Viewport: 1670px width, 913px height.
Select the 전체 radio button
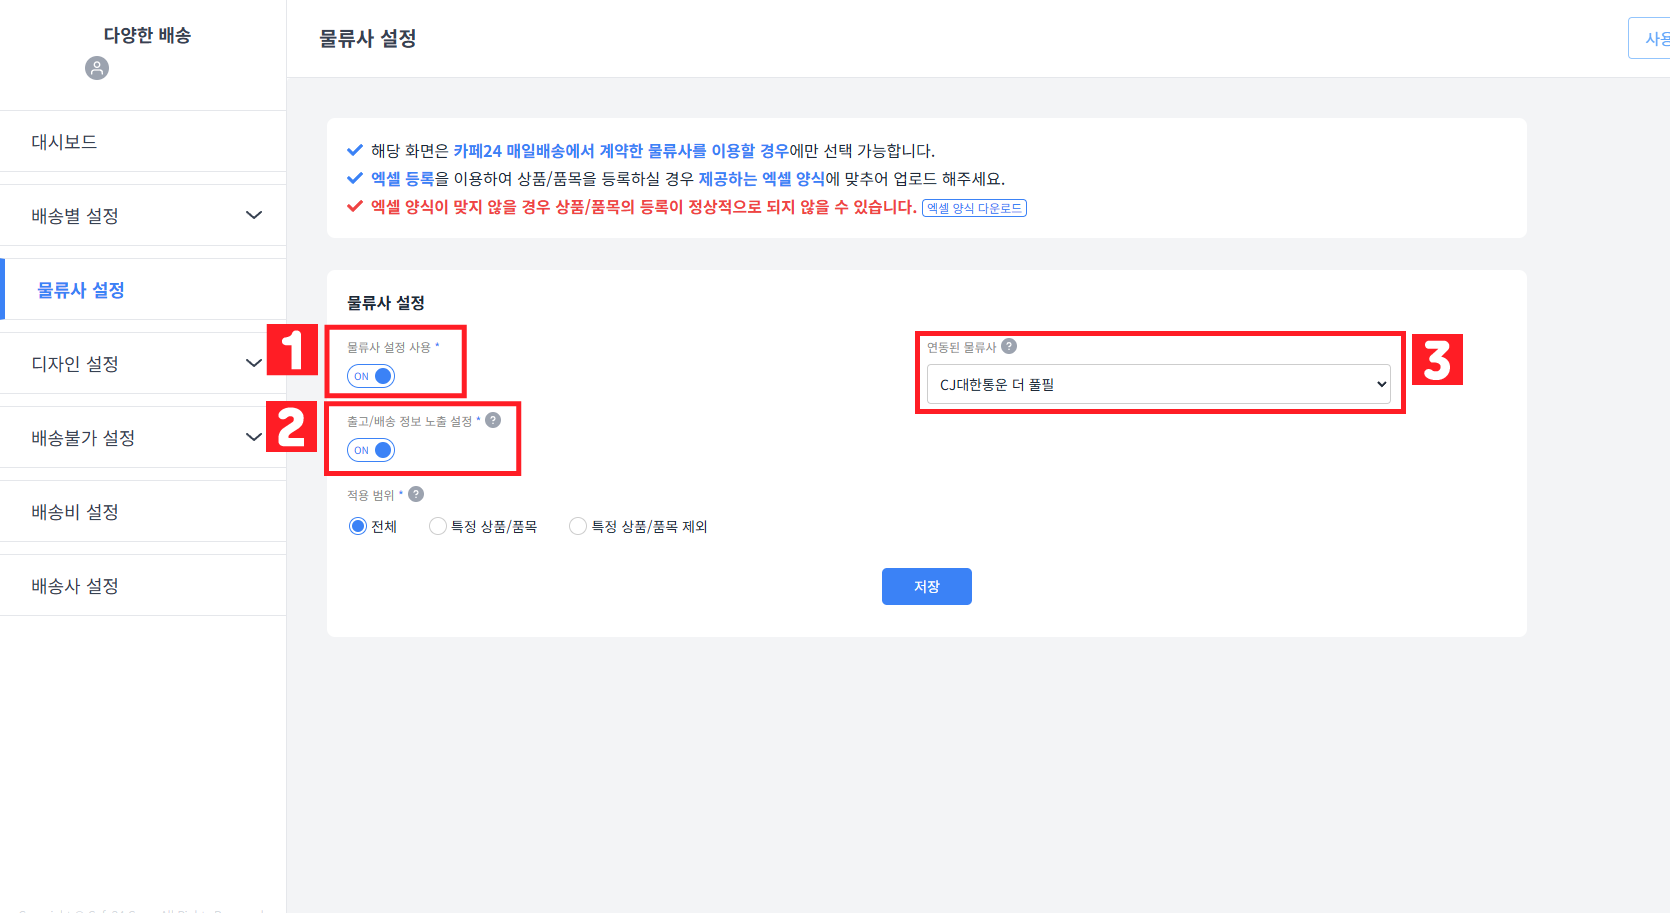tap(358, 525)
